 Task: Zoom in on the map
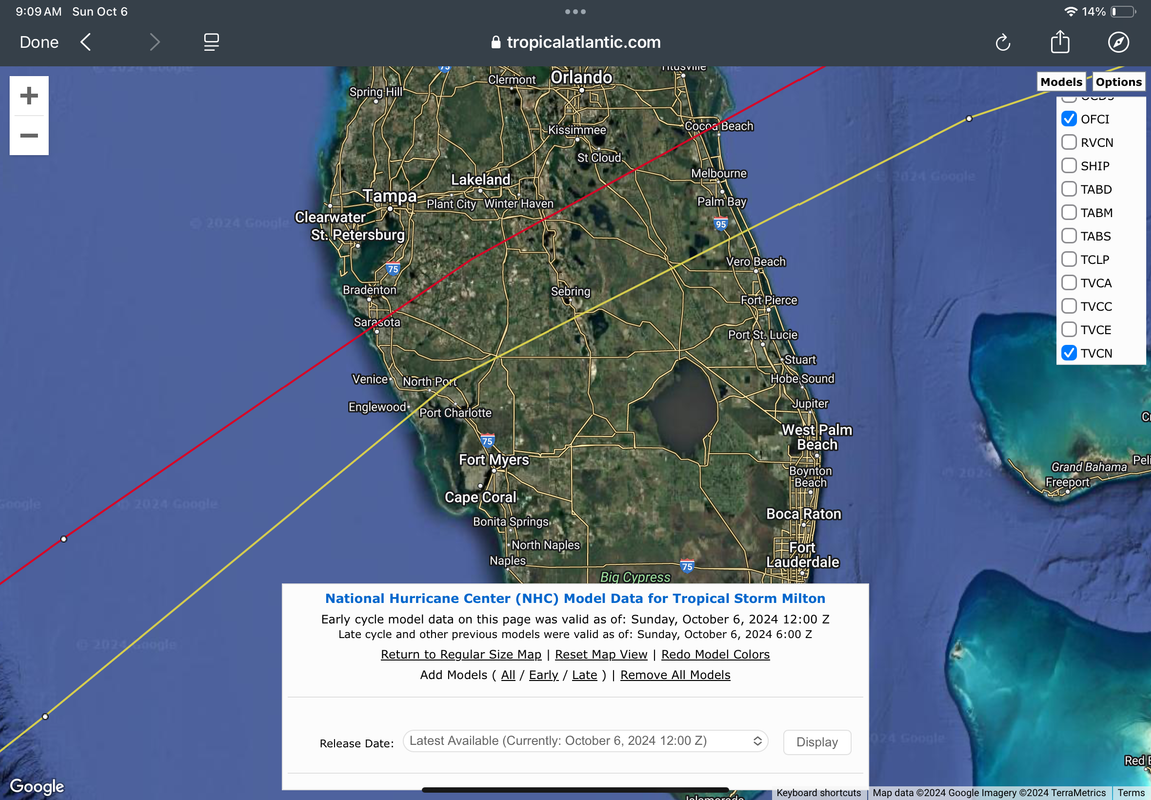[29, 95]
